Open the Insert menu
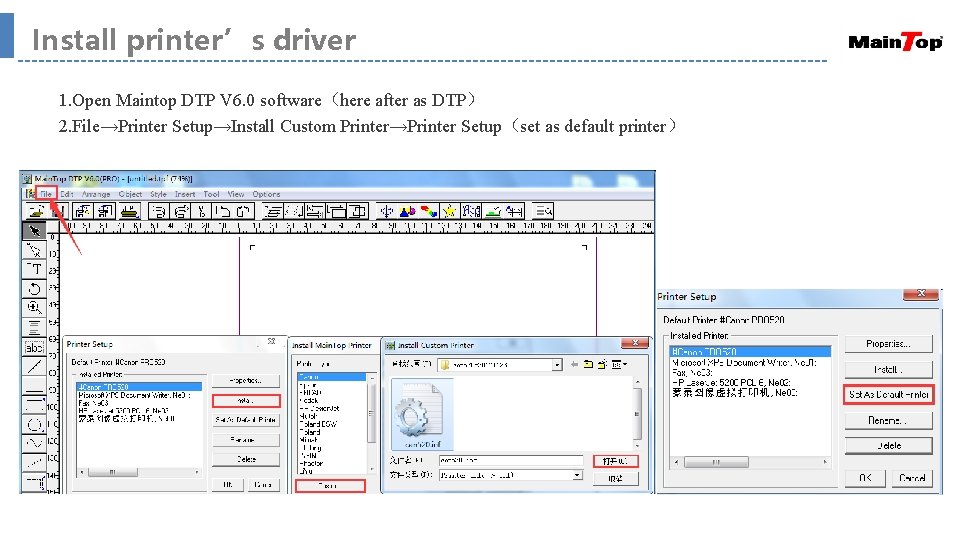The width and height of the screenshot is (960, 540). coord(185,194)
